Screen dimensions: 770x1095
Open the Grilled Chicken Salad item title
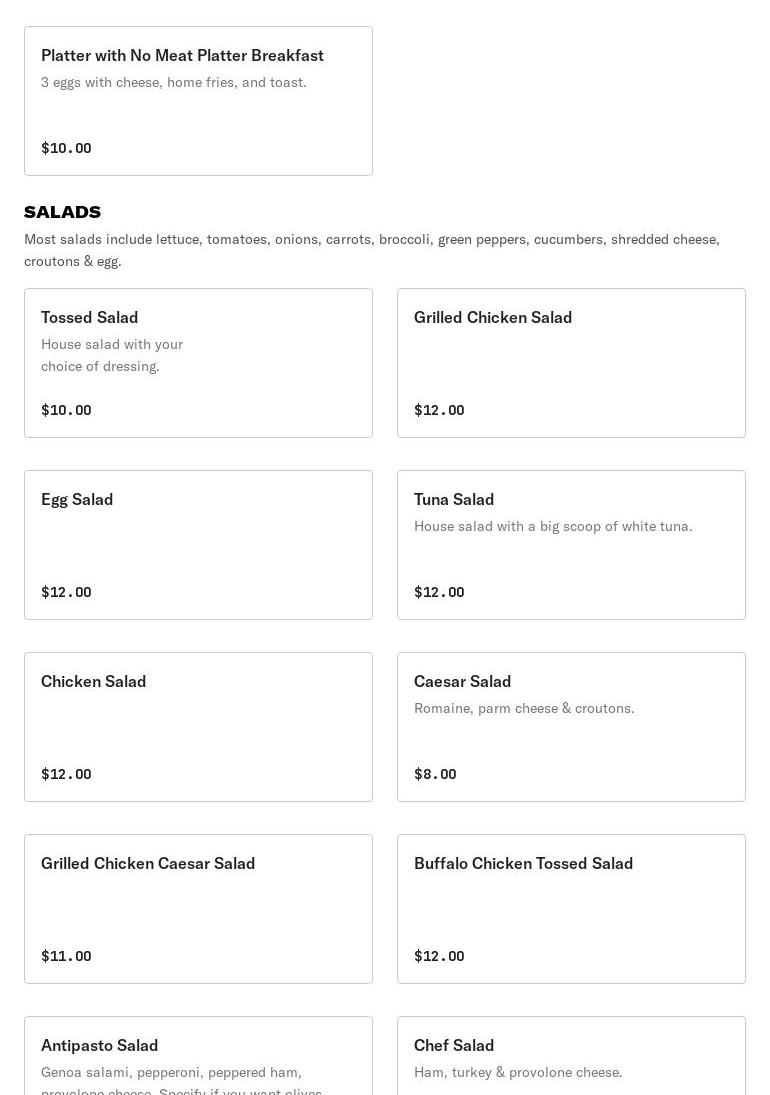click(x=493, y=317)
